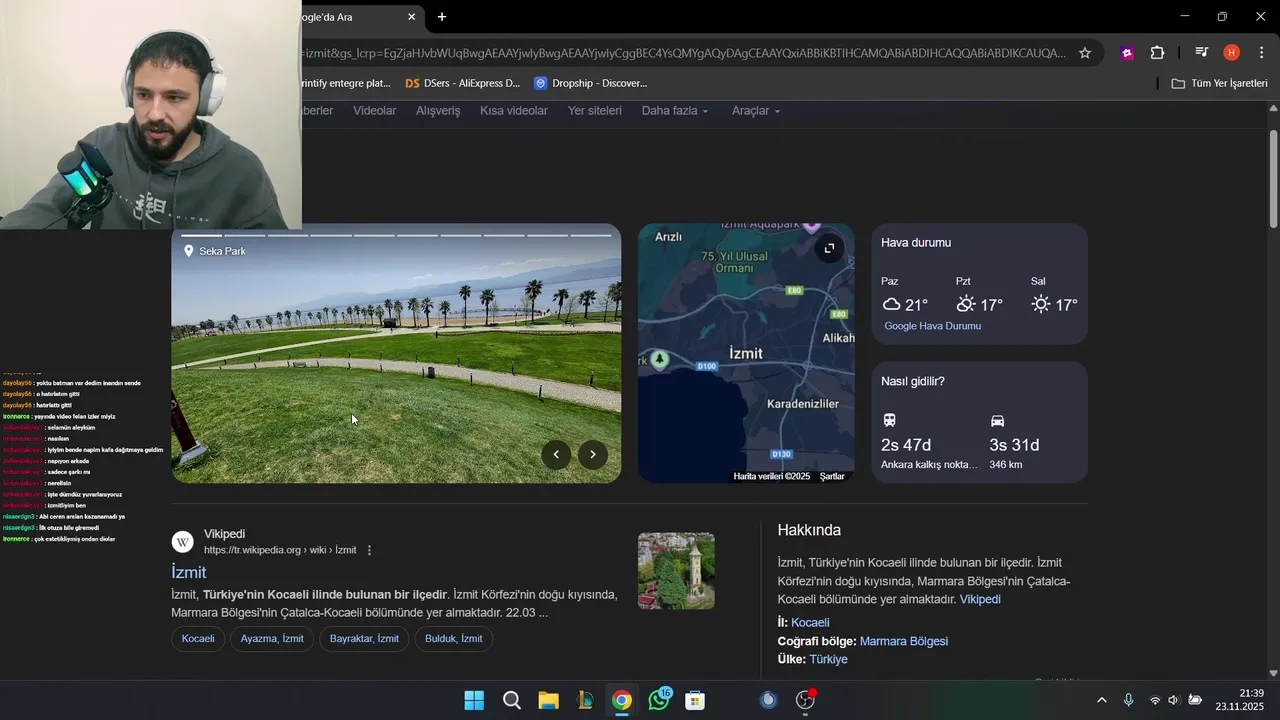Open the Windows Start menu
The width and height of the screenshot is (1280, 720).
tap(474, 700)
